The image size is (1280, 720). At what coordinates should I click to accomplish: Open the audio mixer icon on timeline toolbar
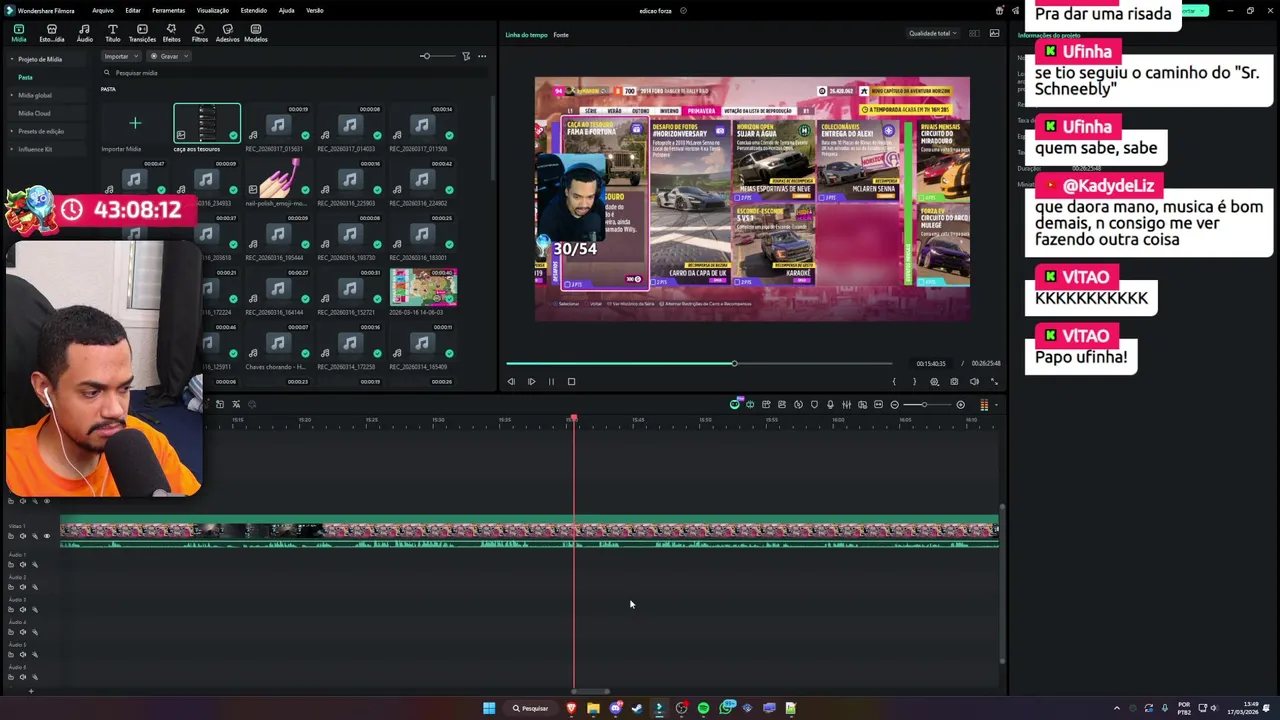(x=846, y=404)
